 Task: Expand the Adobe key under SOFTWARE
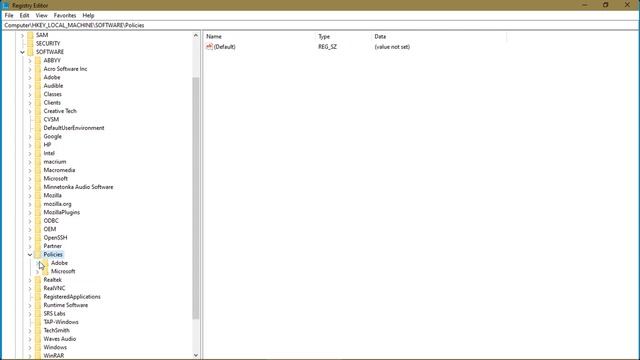tap(30, 78)
